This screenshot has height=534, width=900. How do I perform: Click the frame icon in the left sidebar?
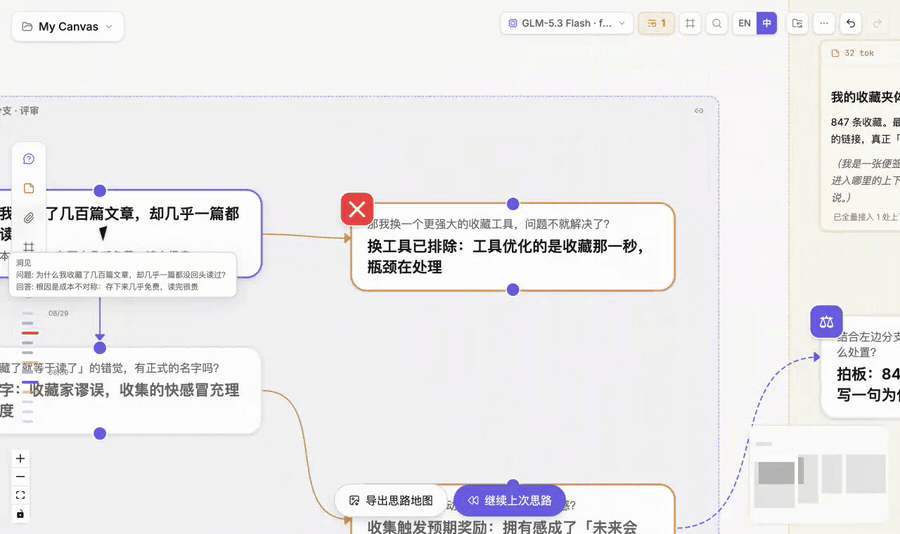pos(29,247)
